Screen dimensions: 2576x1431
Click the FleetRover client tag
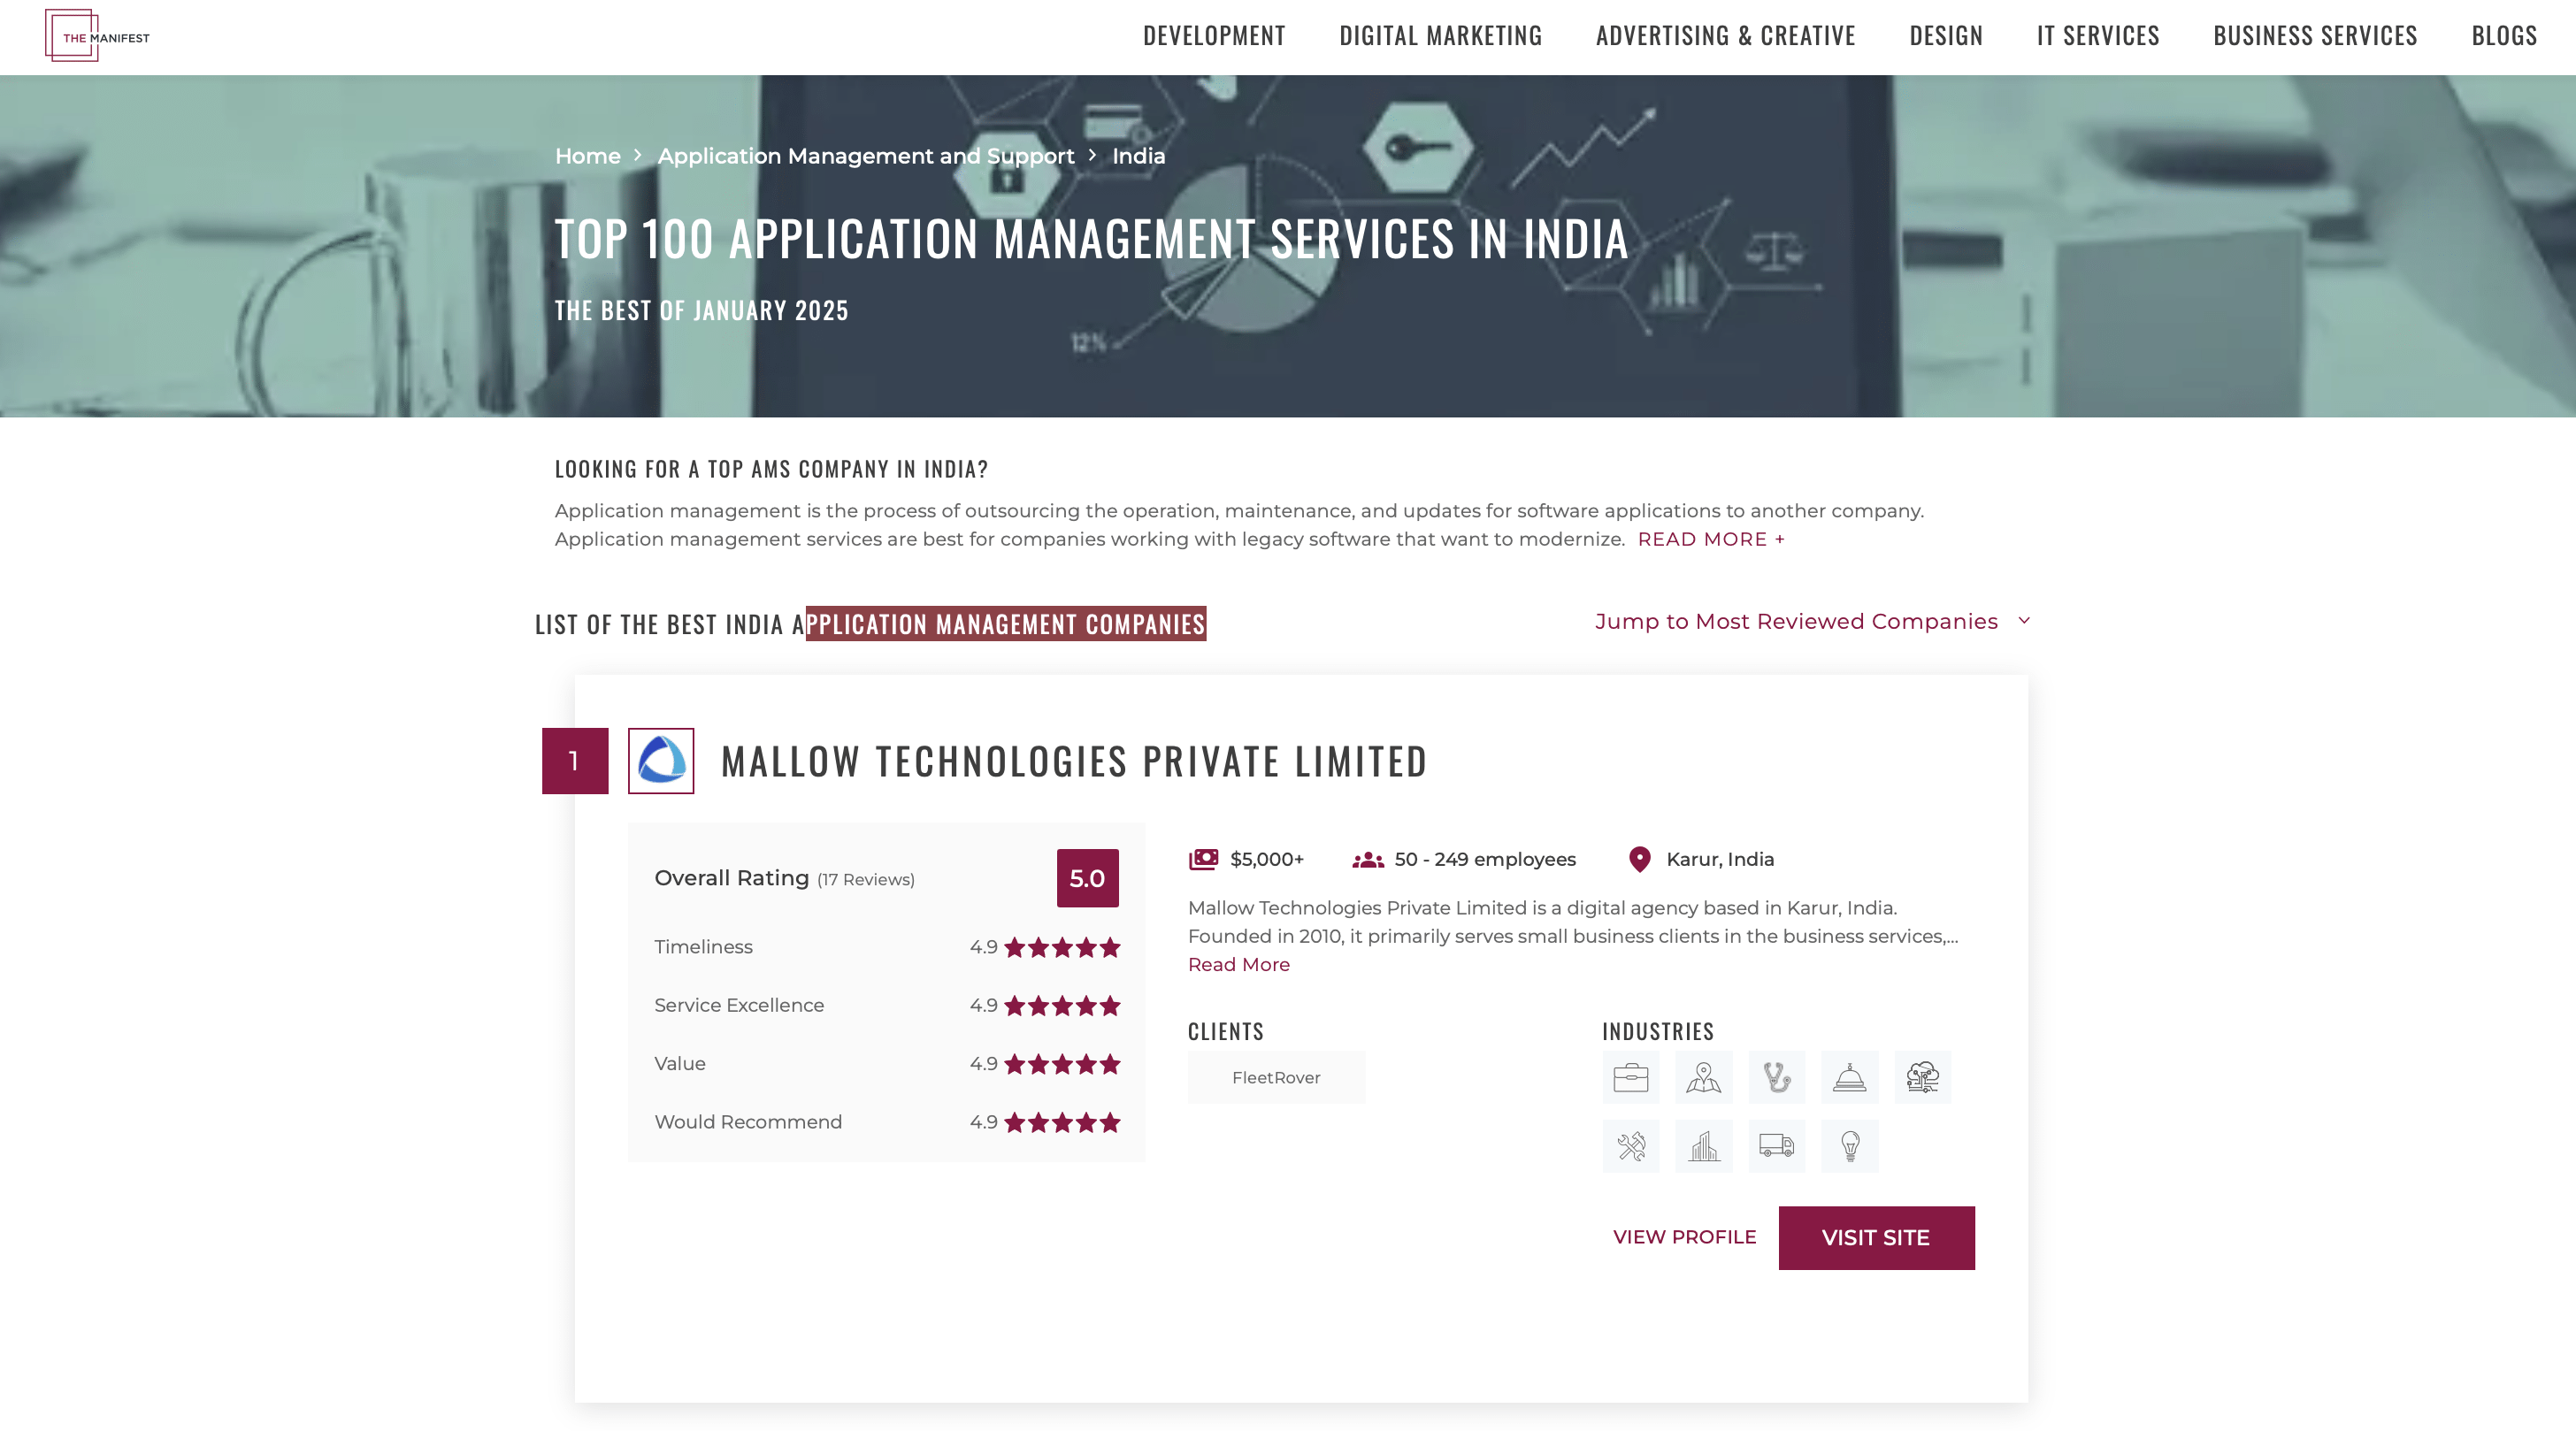(1276, 1077)
